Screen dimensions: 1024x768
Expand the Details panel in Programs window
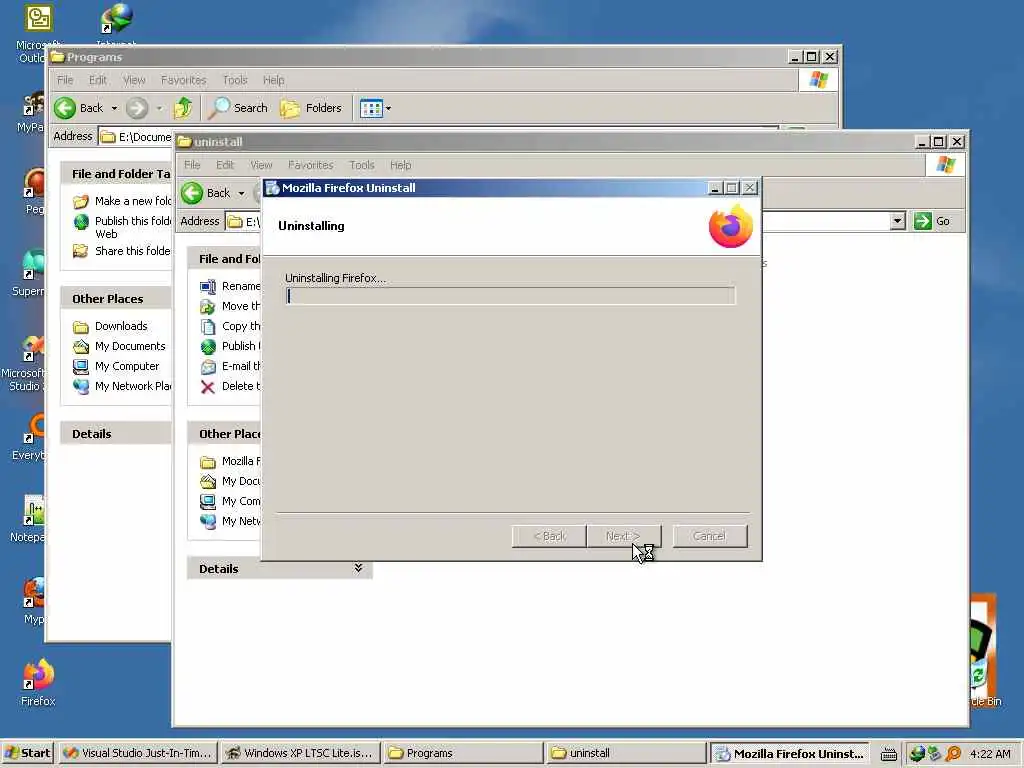[x=116, y=434]
